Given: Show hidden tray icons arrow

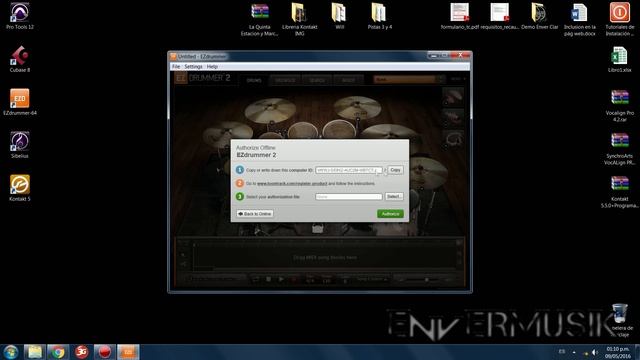Looking at the screenshot, I should 574,352.
